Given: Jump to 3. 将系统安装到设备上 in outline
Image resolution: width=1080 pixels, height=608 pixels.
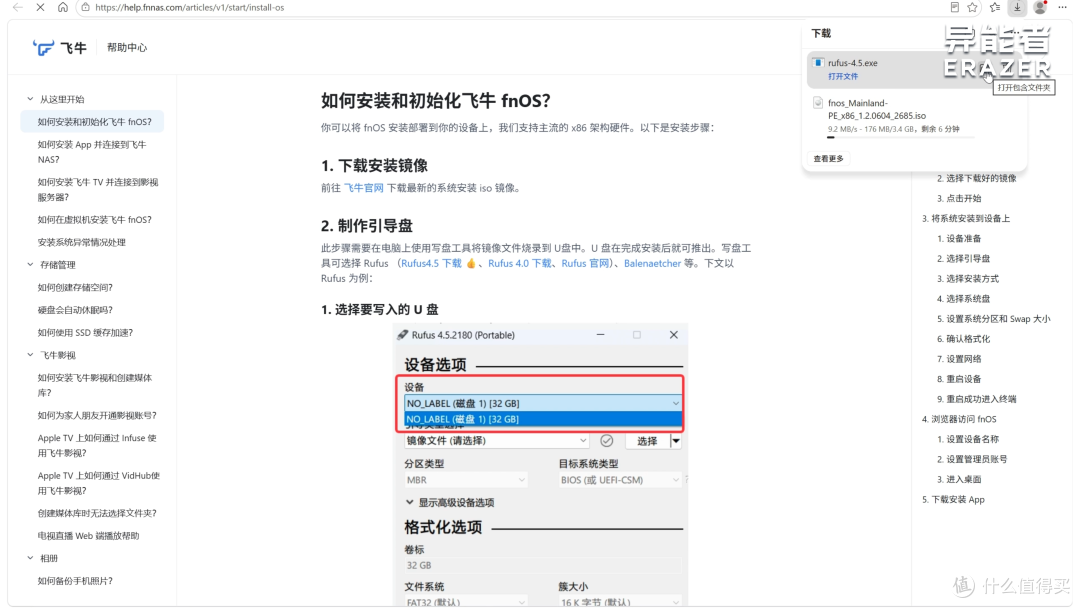Looking at the screenshot, I should [966, 218].
